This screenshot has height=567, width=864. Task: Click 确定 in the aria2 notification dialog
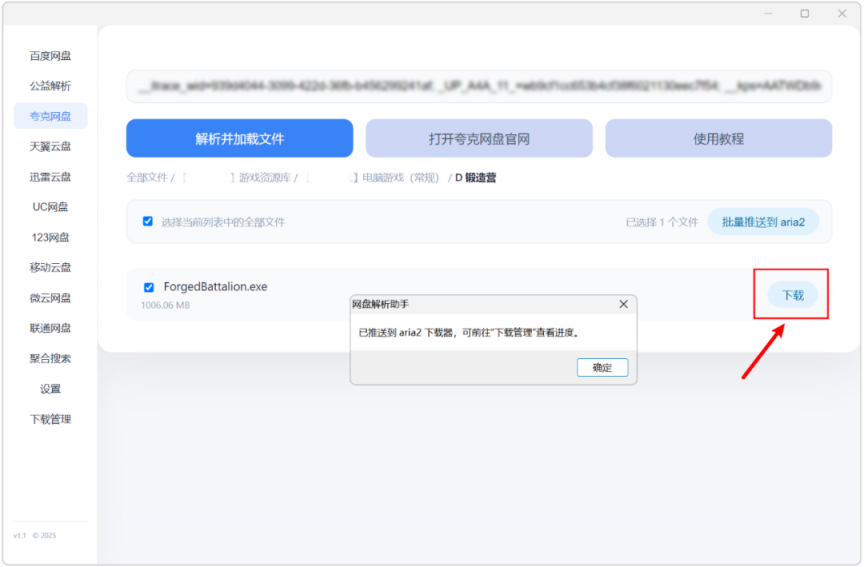click(x=602, y=368)
